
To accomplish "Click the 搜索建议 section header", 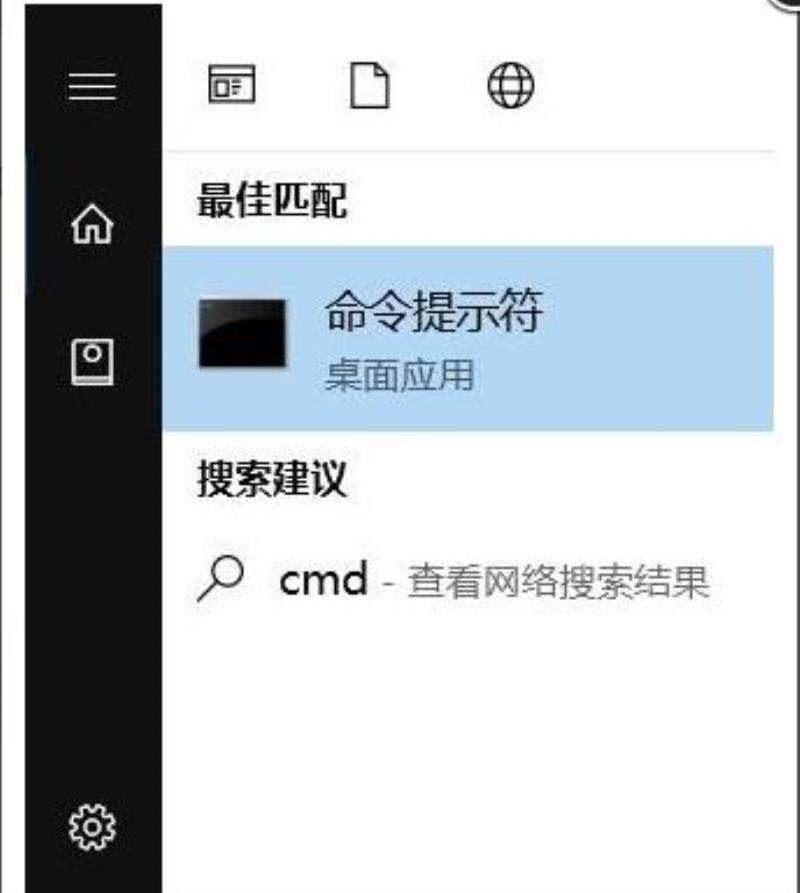I will tap(271, 479).
